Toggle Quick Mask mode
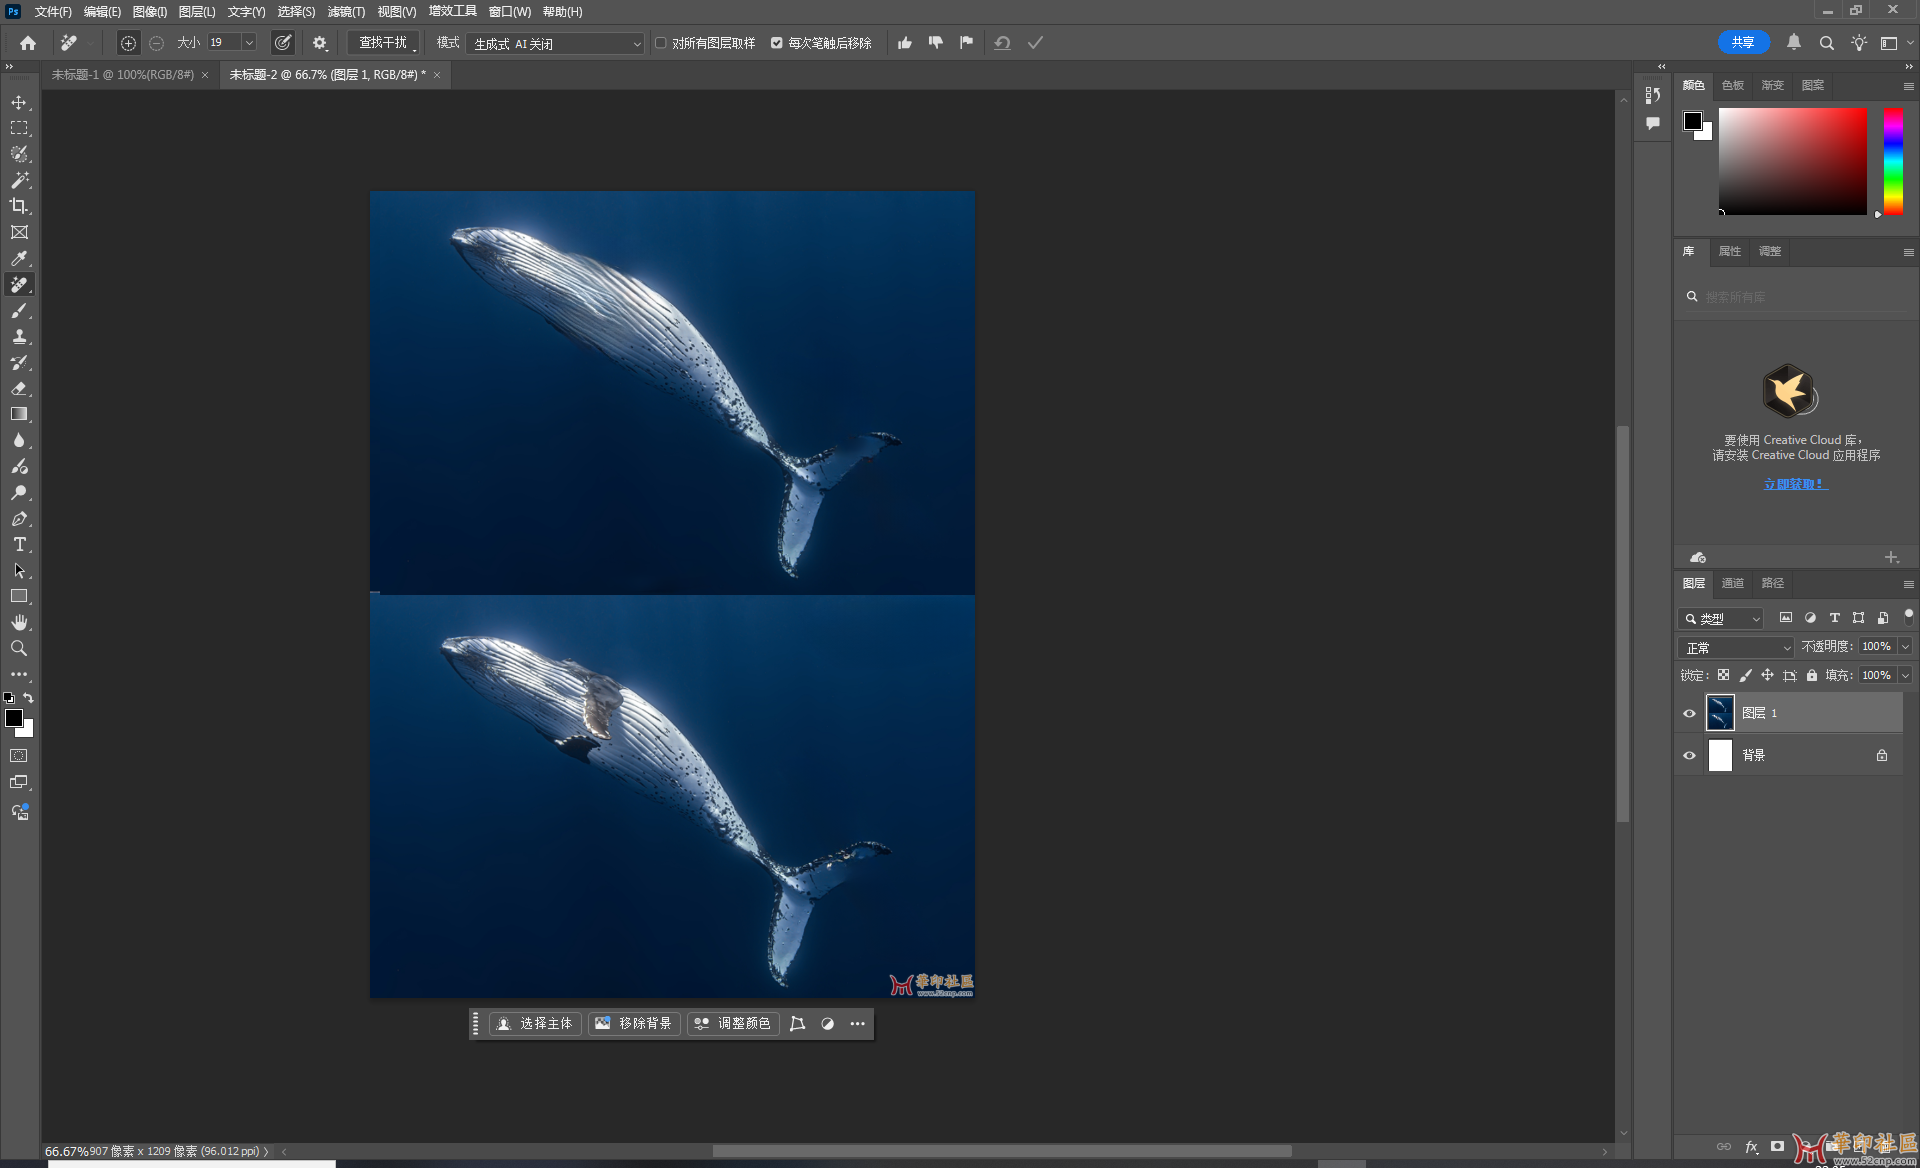The image size is (1920, 1168). coord(19,756)
